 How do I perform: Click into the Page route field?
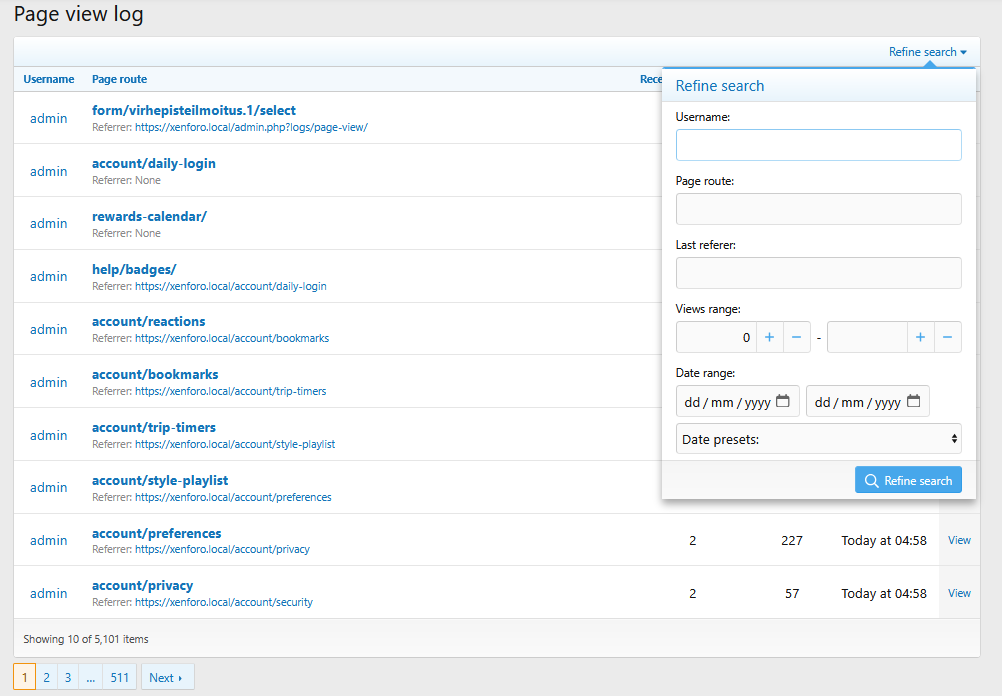(x=818, y=209)
